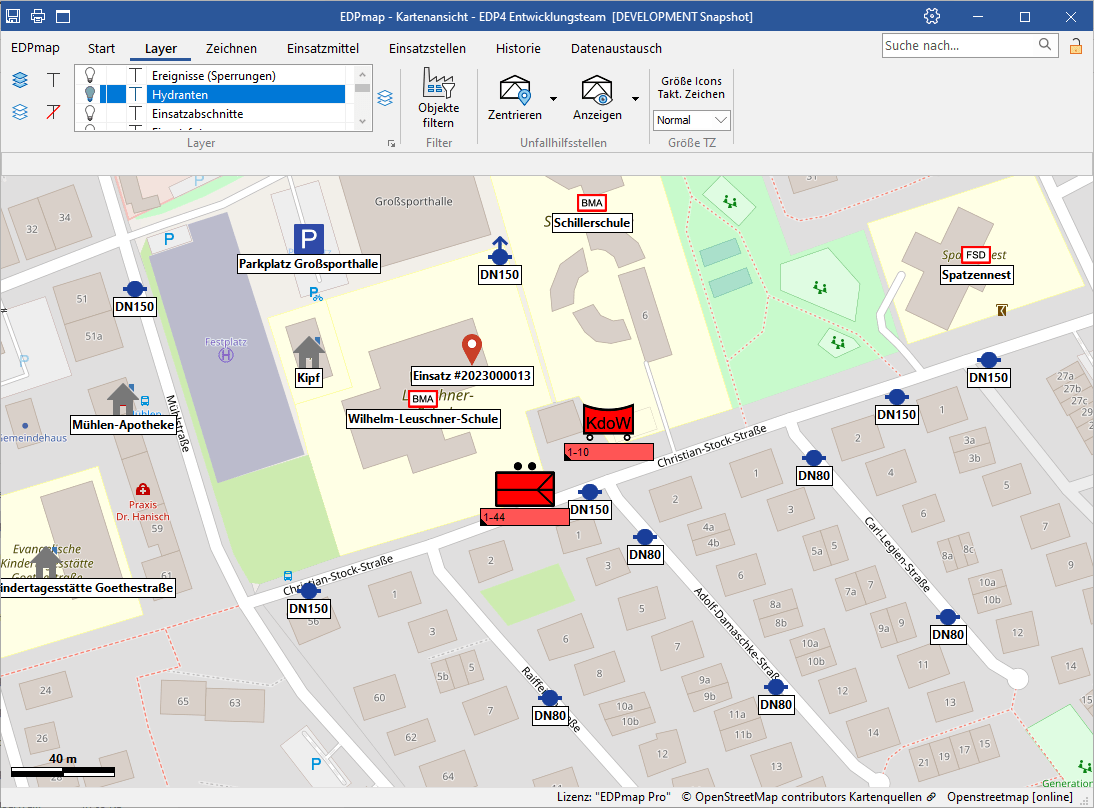Viewport: 1094px width, 808px height.
Task: Click Spatzennest label on map
Action: tap(976, 275)
